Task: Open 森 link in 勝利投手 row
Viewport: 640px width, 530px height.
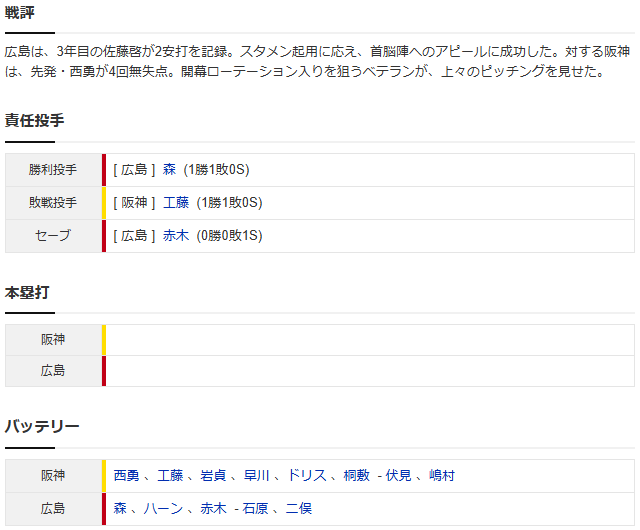Action: pyautogui.click(x=169, y=169)
